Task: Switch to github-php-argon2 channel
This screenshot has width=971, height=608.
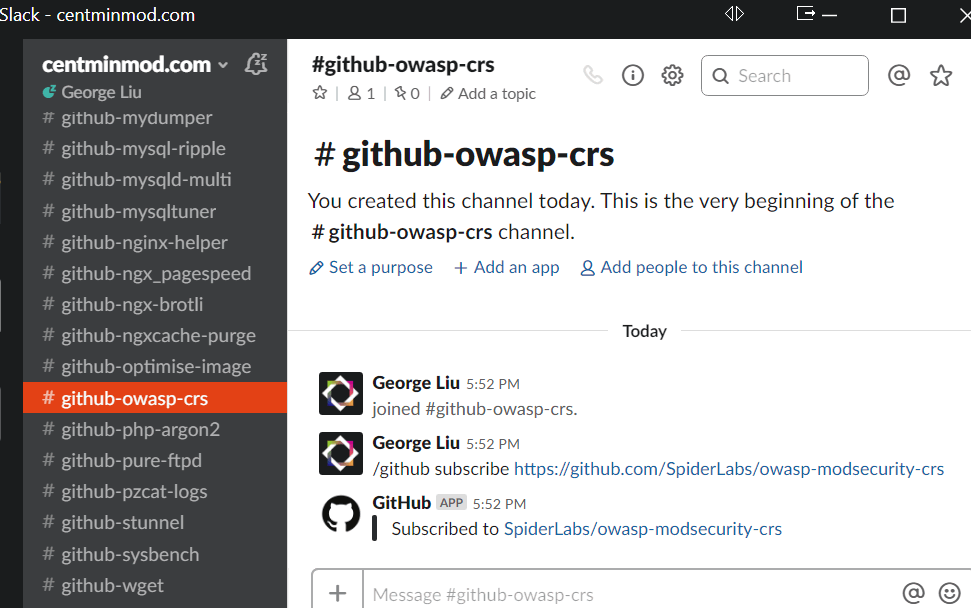Action: (x=155, y=429)
